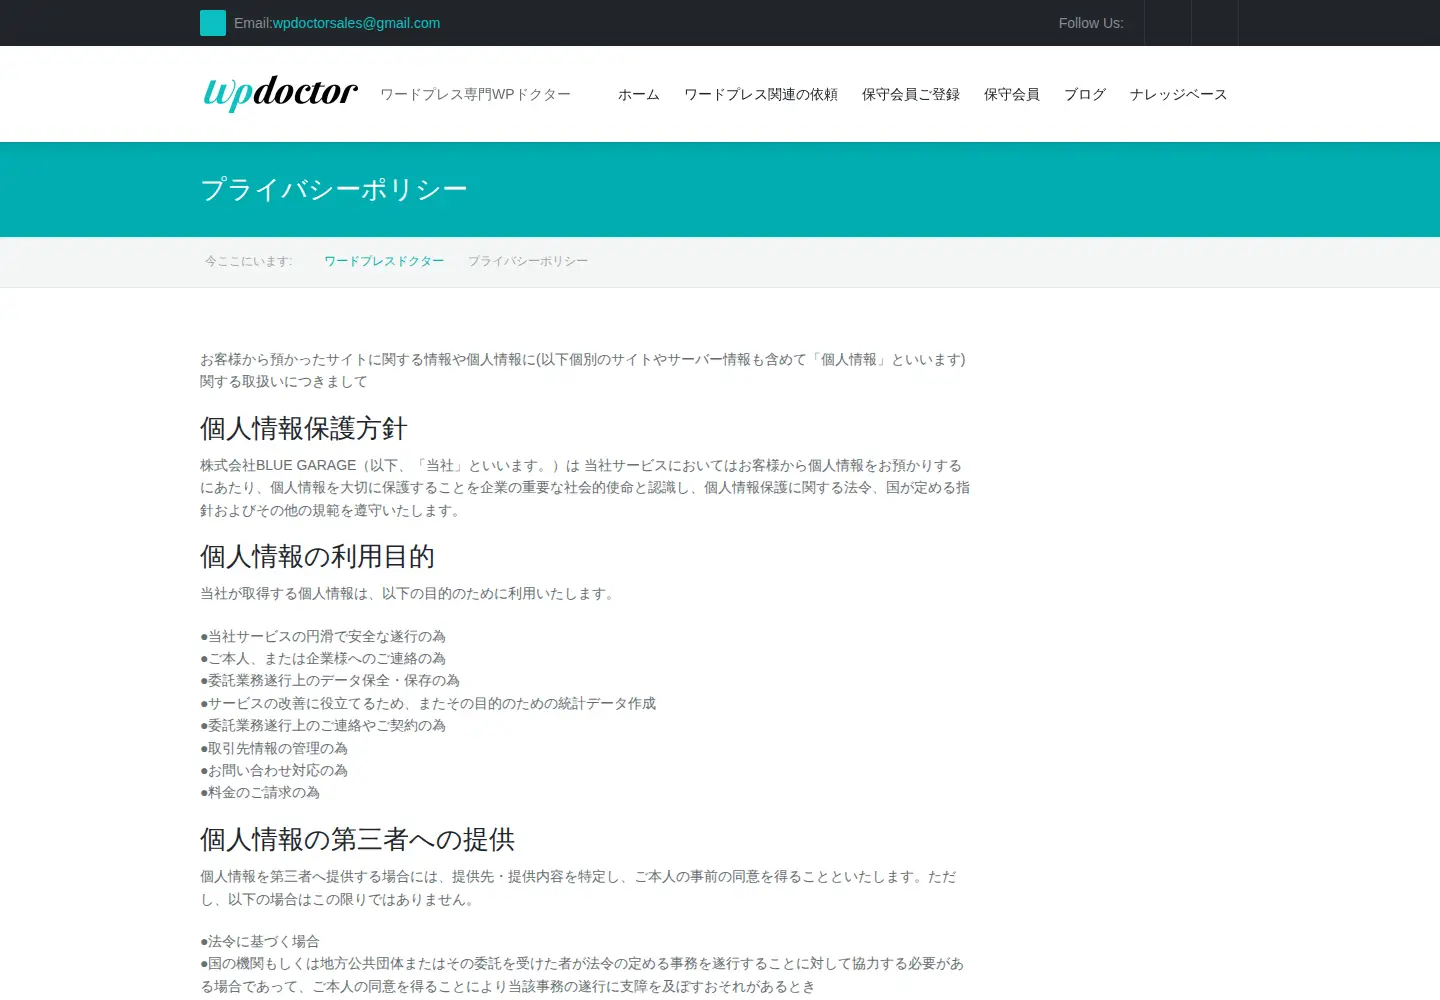Screen dimensions: 1440x1000
Task: Click the line ●当社サービスの円滑で安全な遂行の為
Action: [323, 636]
